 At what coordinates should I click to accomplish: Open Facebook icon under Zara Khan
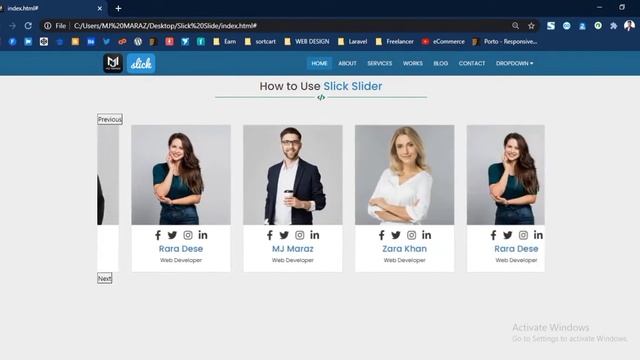point(382,235)
